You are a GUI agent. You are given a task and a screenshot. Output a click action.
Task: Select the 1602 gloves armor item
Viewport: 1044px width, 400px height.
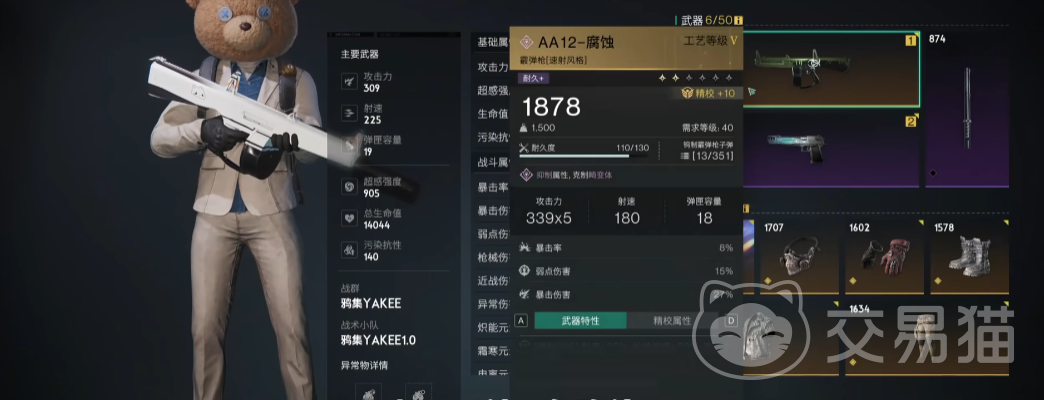884,258
